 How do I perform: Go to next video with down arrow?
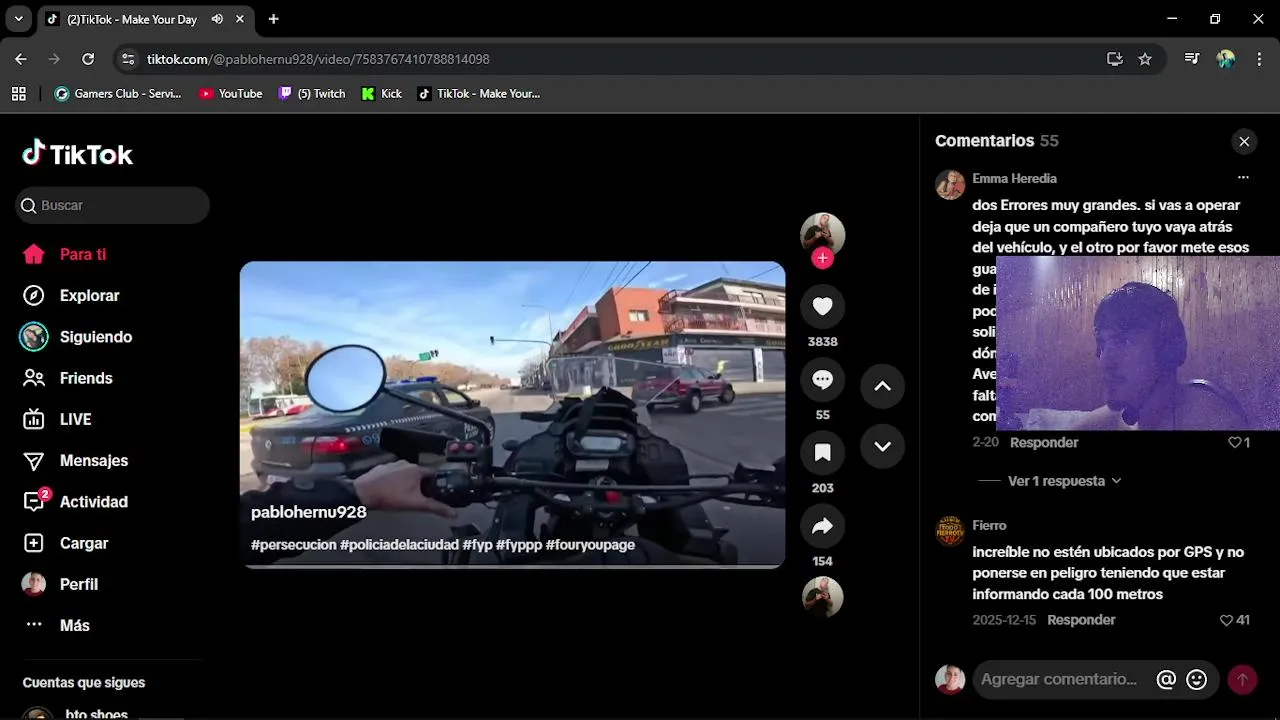click(x=882, y=446)
